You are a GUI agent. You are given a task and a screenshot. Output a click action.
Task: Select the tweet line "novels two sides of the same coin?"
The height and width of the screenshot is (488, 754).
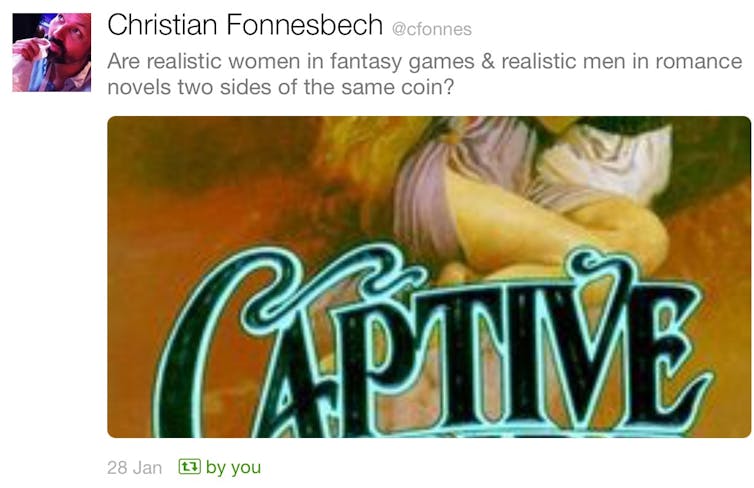coord(280,88)
